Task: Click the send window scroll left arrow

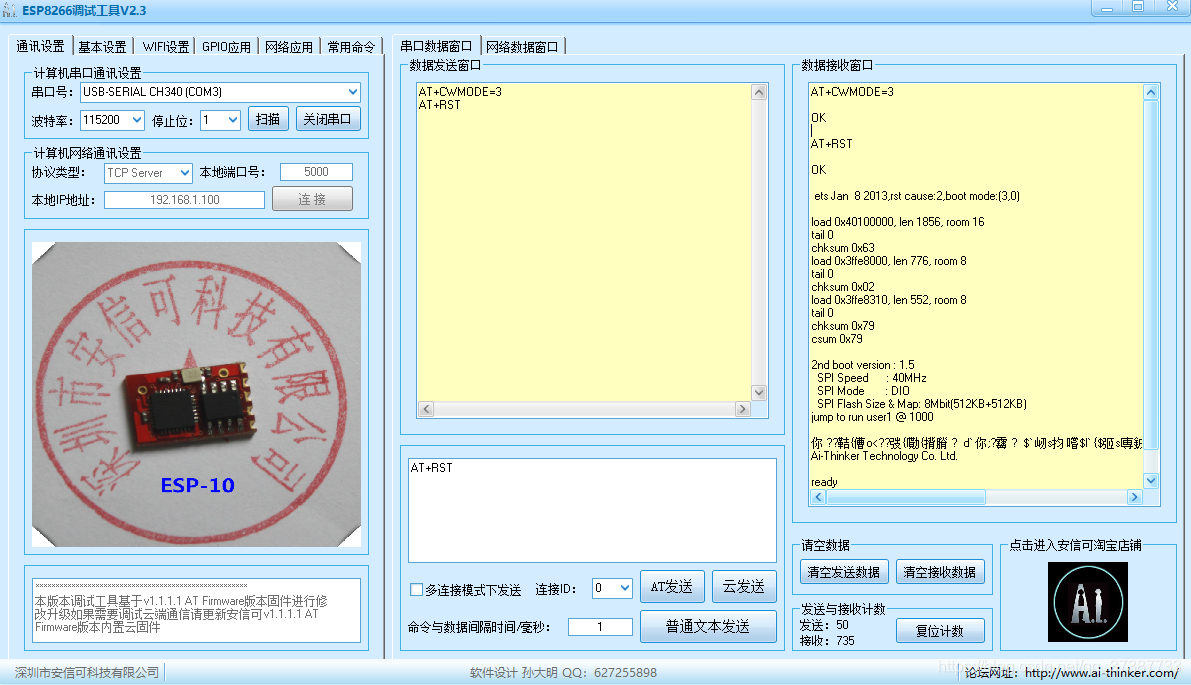Action: click(426, 409)
